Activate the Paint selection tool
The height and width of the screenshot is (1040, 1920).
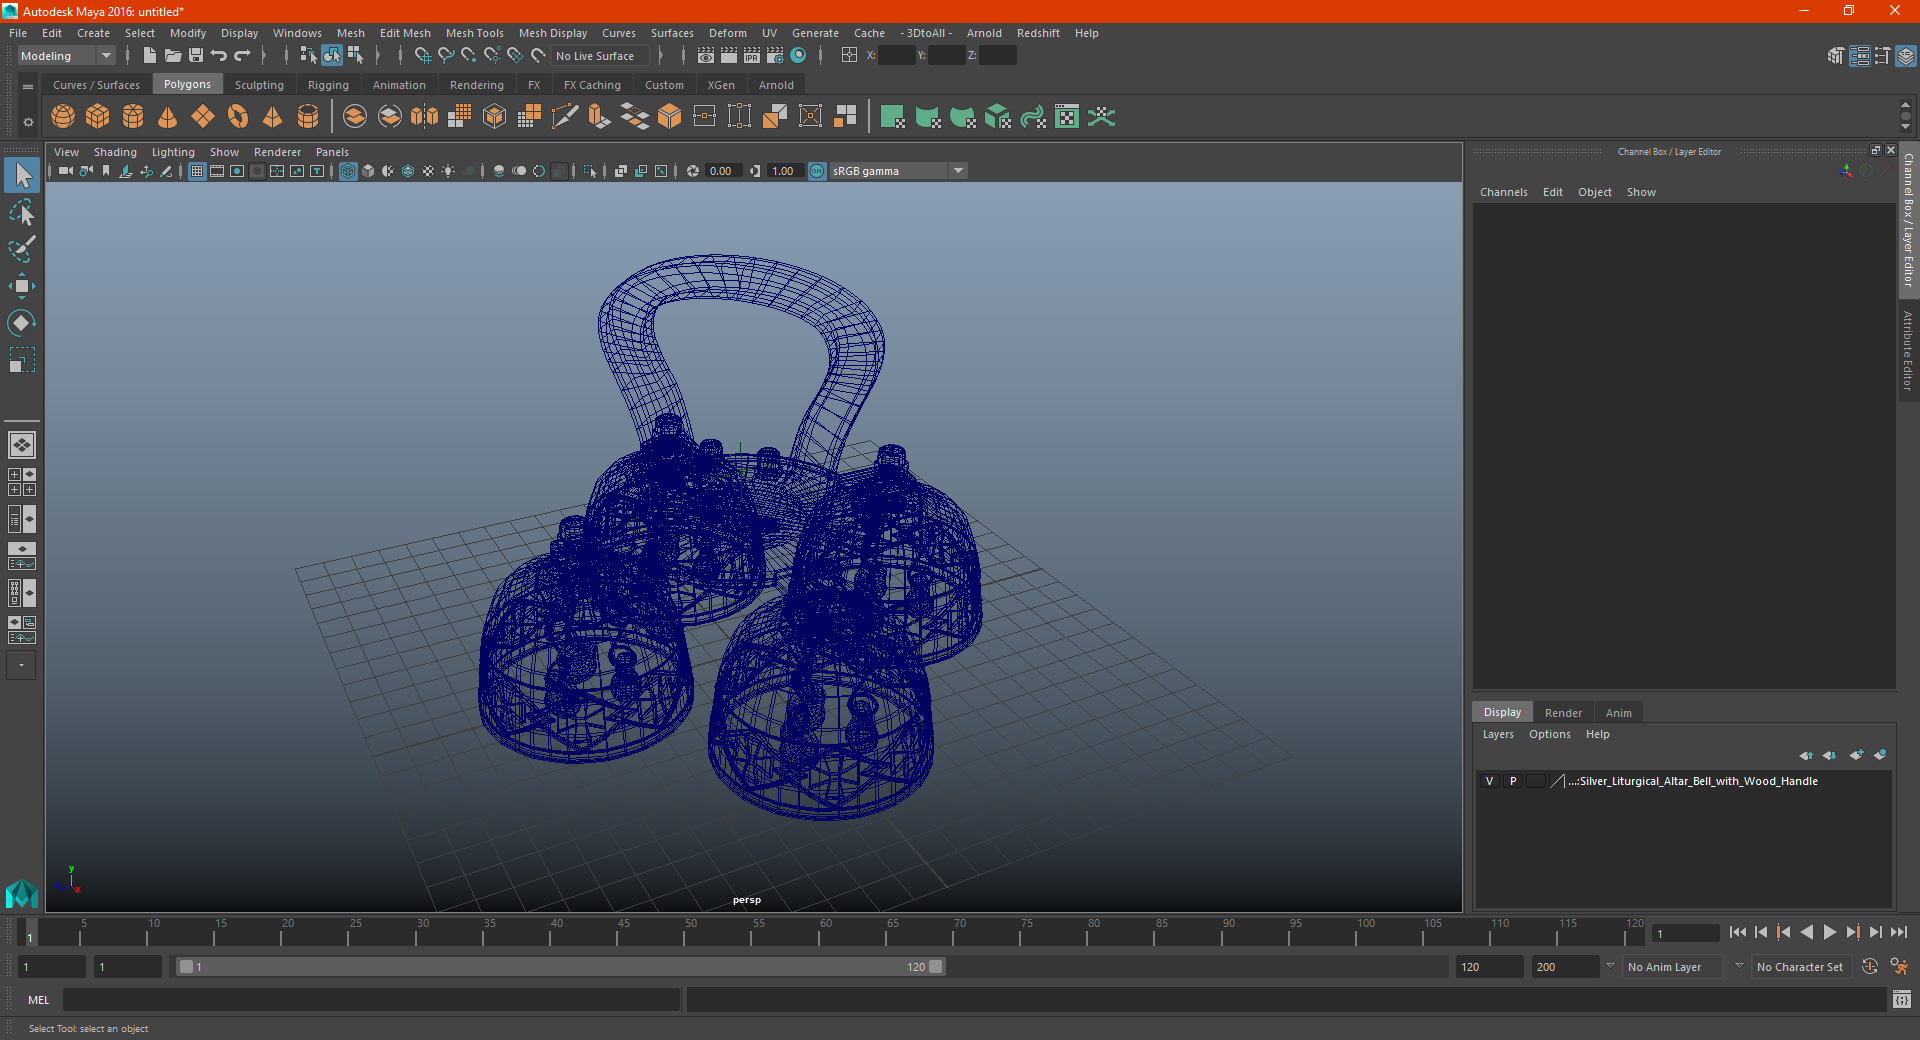[21, 249]
